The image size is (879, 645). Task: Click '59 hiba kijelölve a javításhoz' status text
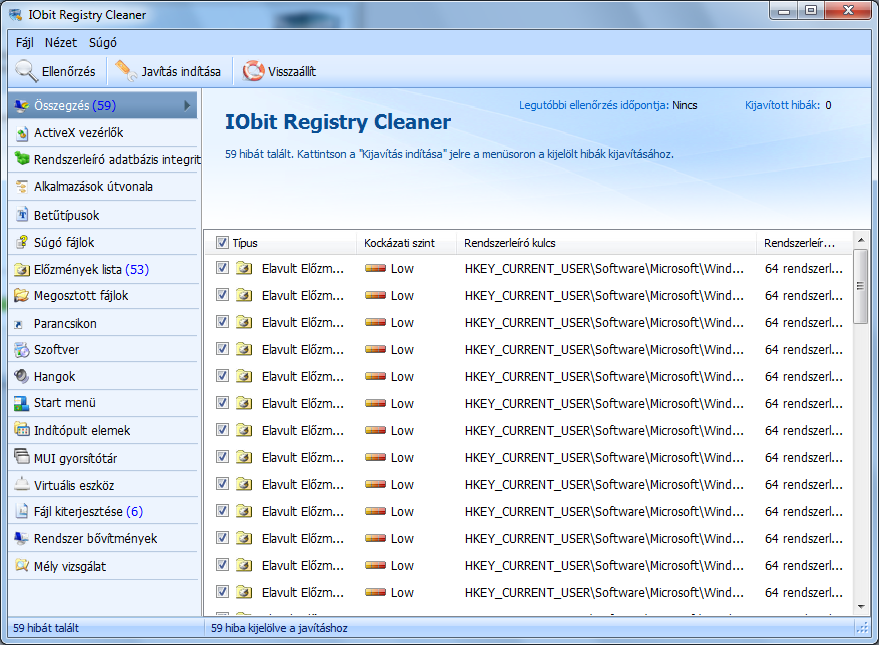point(279,628)
